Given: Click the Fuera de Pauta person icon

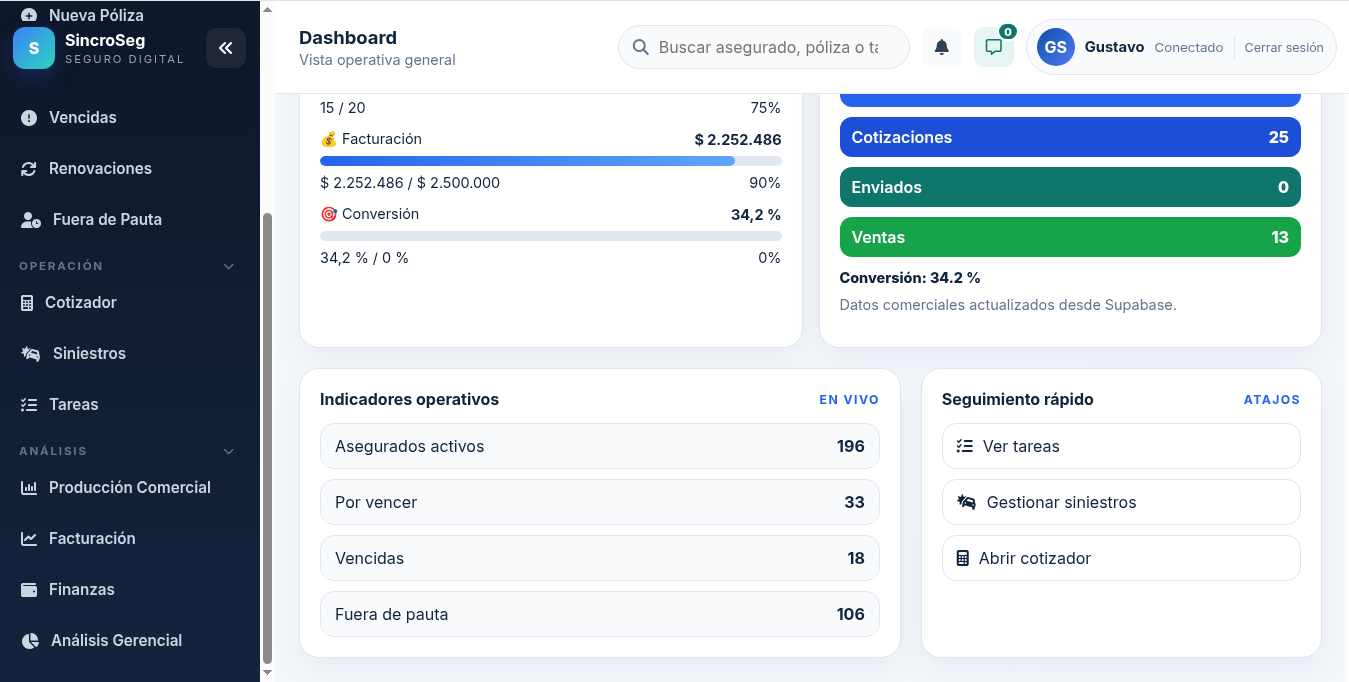Looking at the screenshot, I should coord(31,220).
